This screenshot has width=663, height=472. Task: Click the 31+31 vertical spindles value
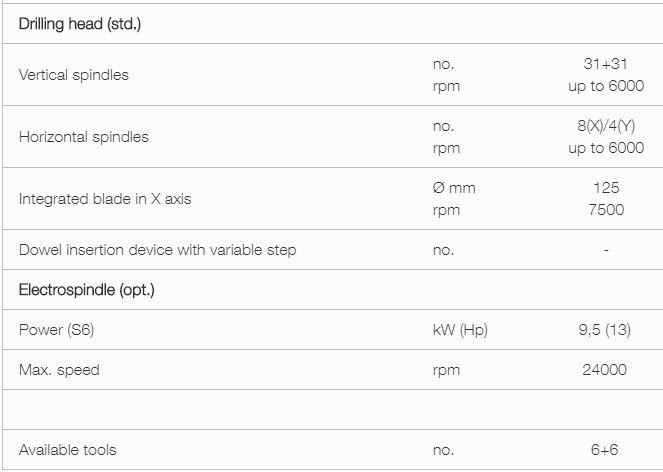605,64
